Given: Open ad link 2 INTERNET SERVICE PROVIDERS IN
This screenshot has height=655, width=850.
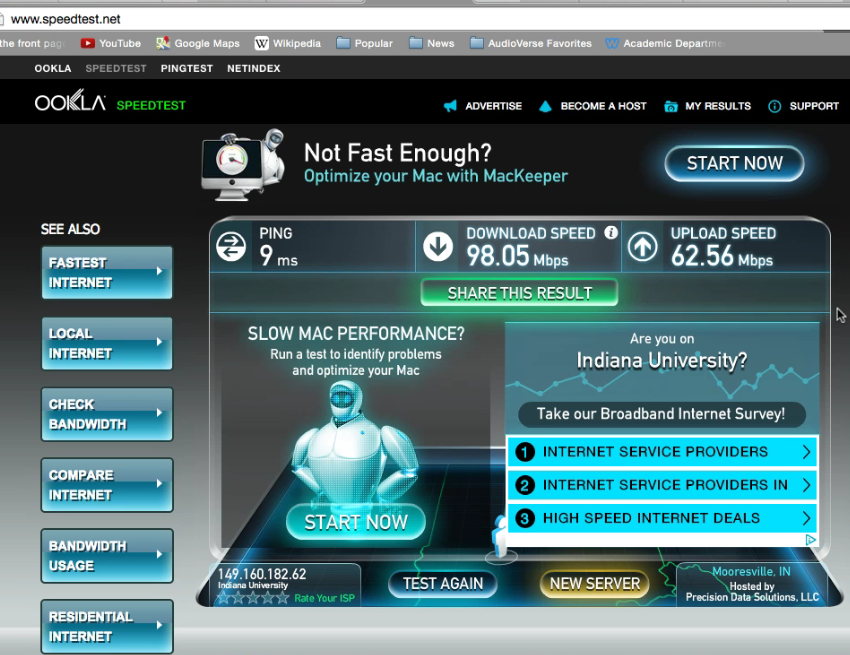Looking at the screenshot, I should pyautogui.click(x=662, y=485).
